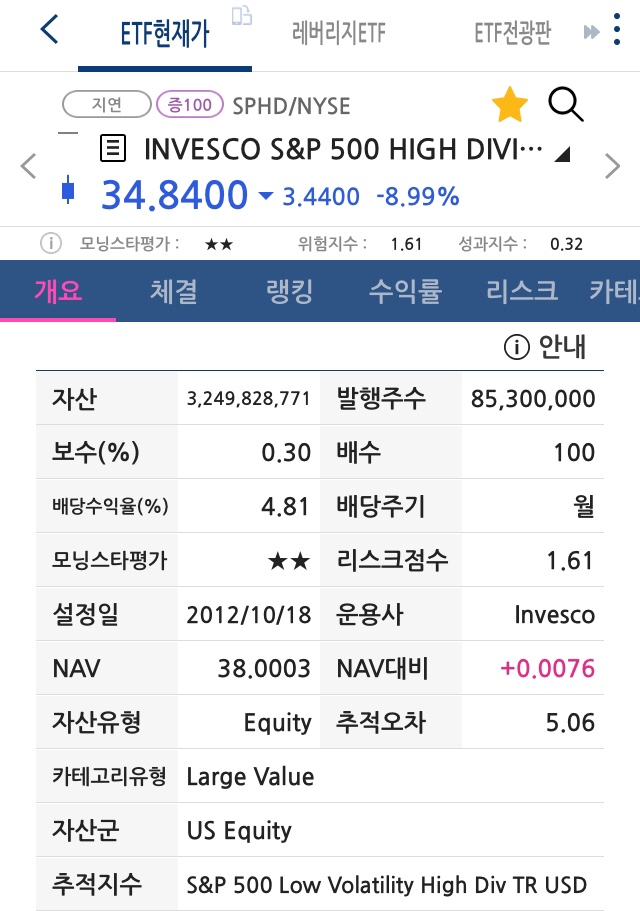Select the 수익률 tab

(x=405, y=290)
